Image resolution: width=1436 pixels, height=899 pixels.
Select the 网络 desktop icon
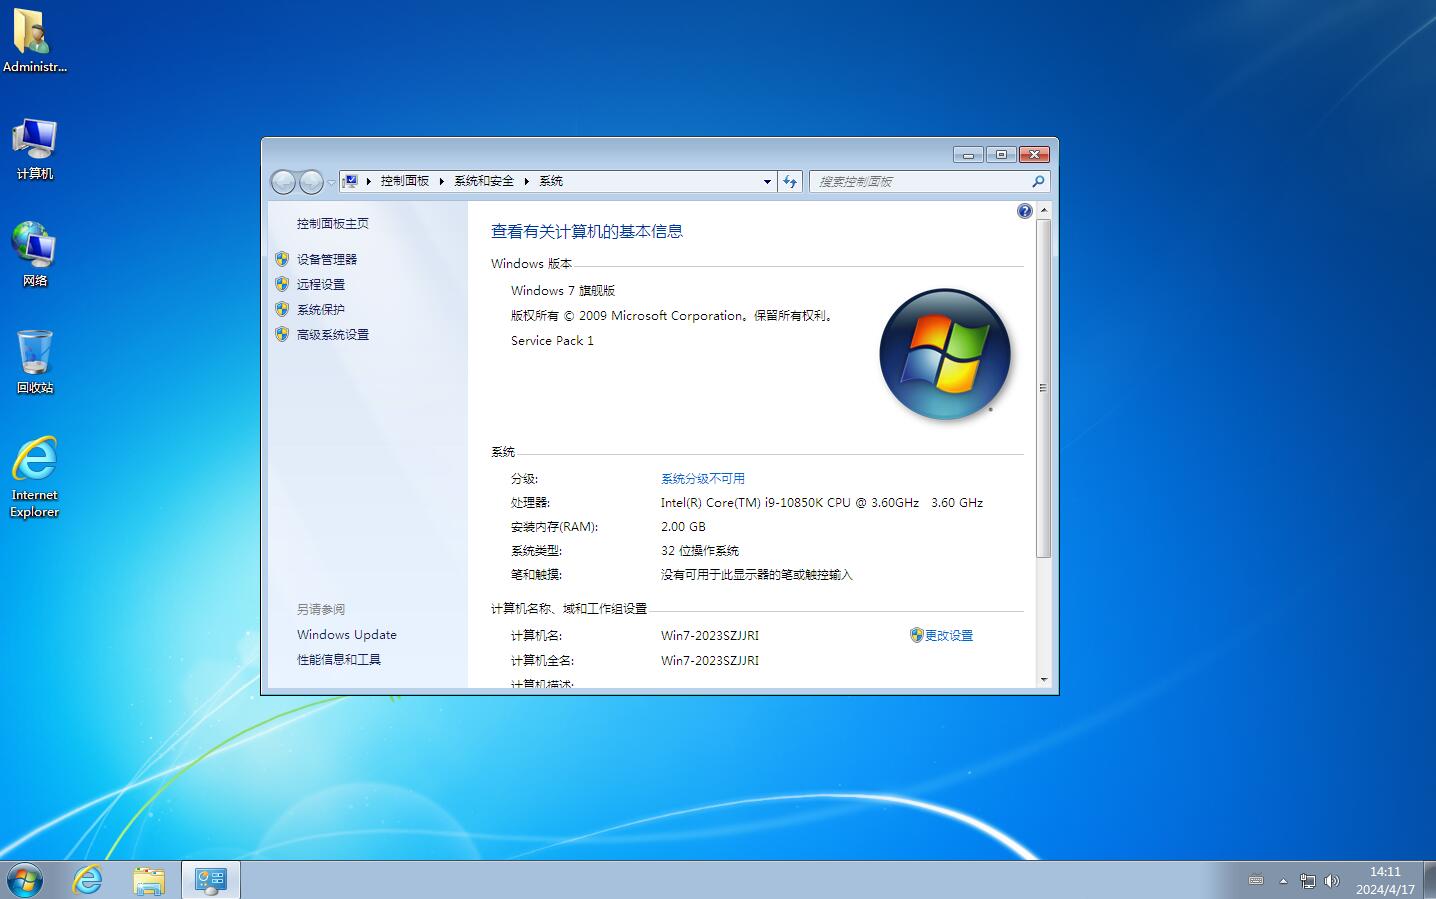34,254
